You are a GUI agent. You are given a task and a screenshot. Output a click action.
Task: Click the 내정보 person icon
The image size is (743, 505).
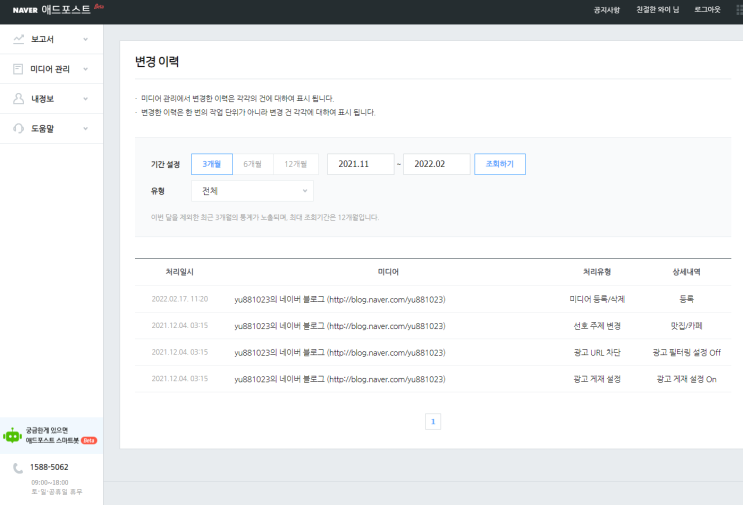[18, 99]
